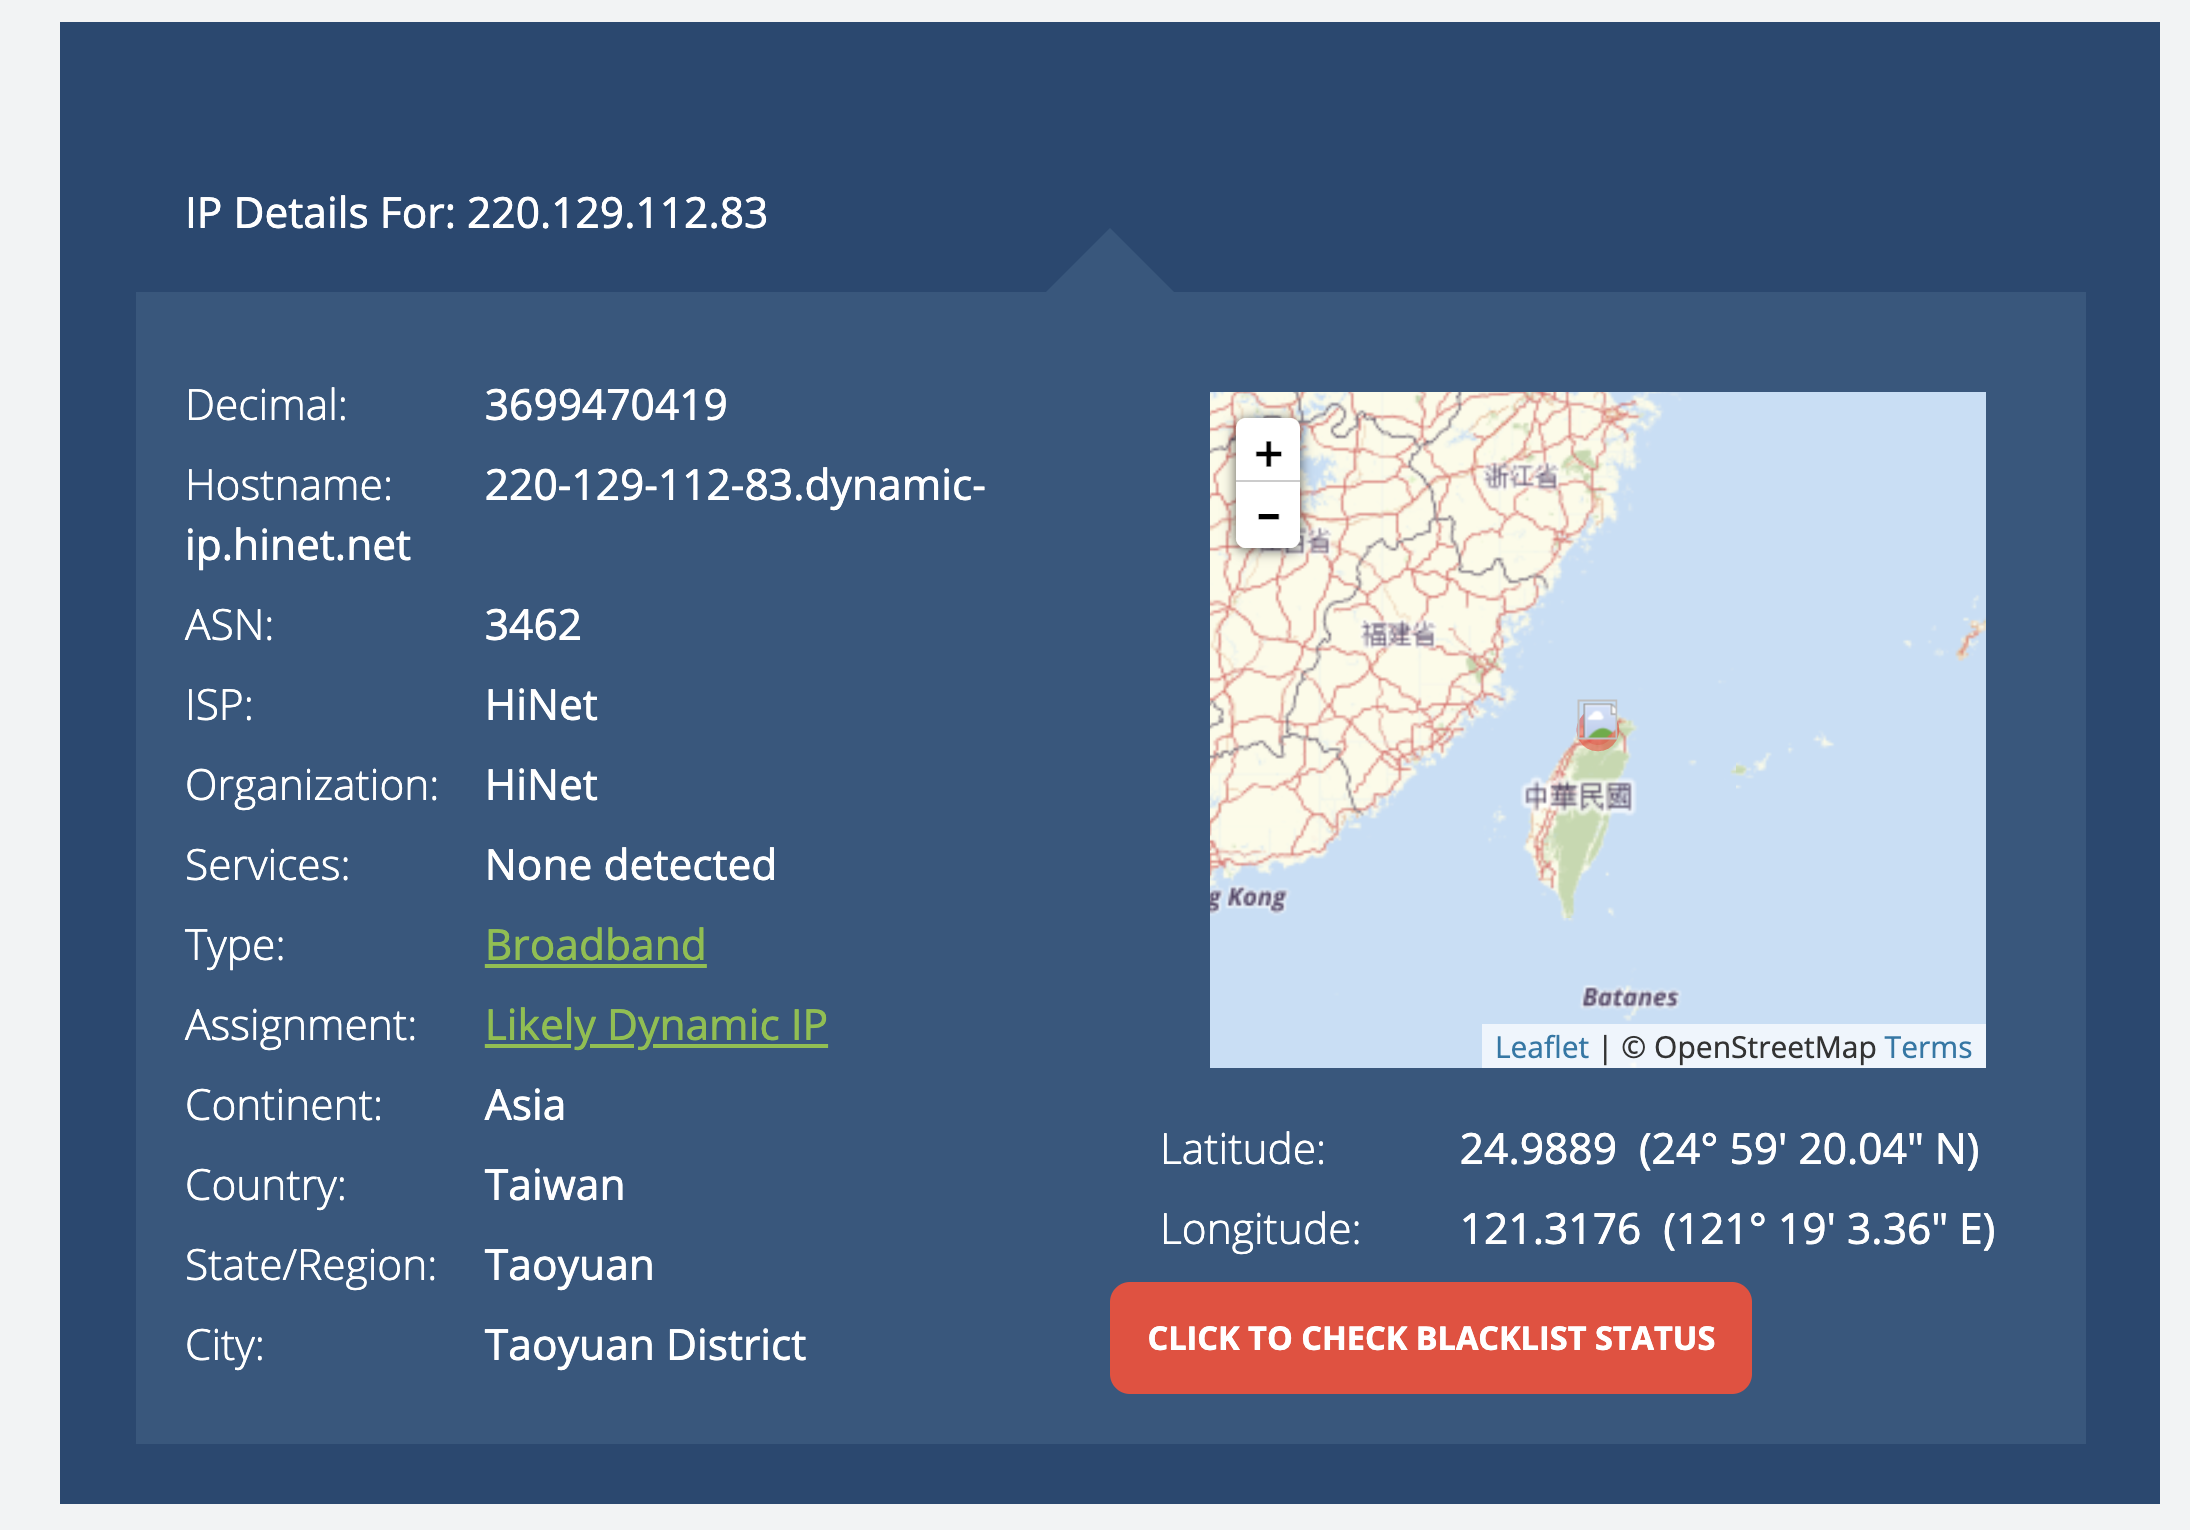Zoom in on the map
The width and height of the screenshot is (2190, 1530).
[1268, 454]
